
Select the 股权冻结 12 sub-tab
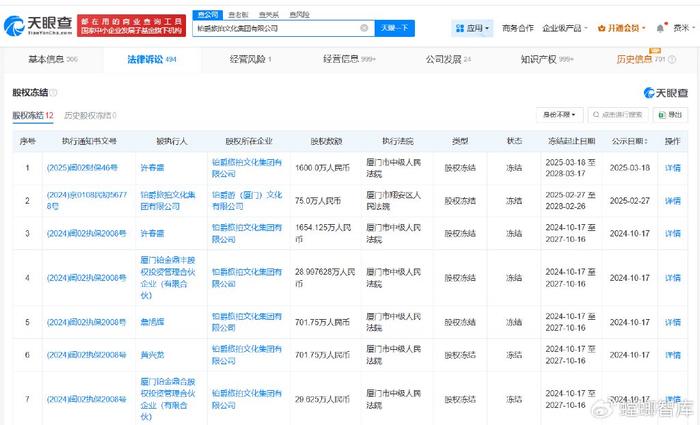point(33,116)
